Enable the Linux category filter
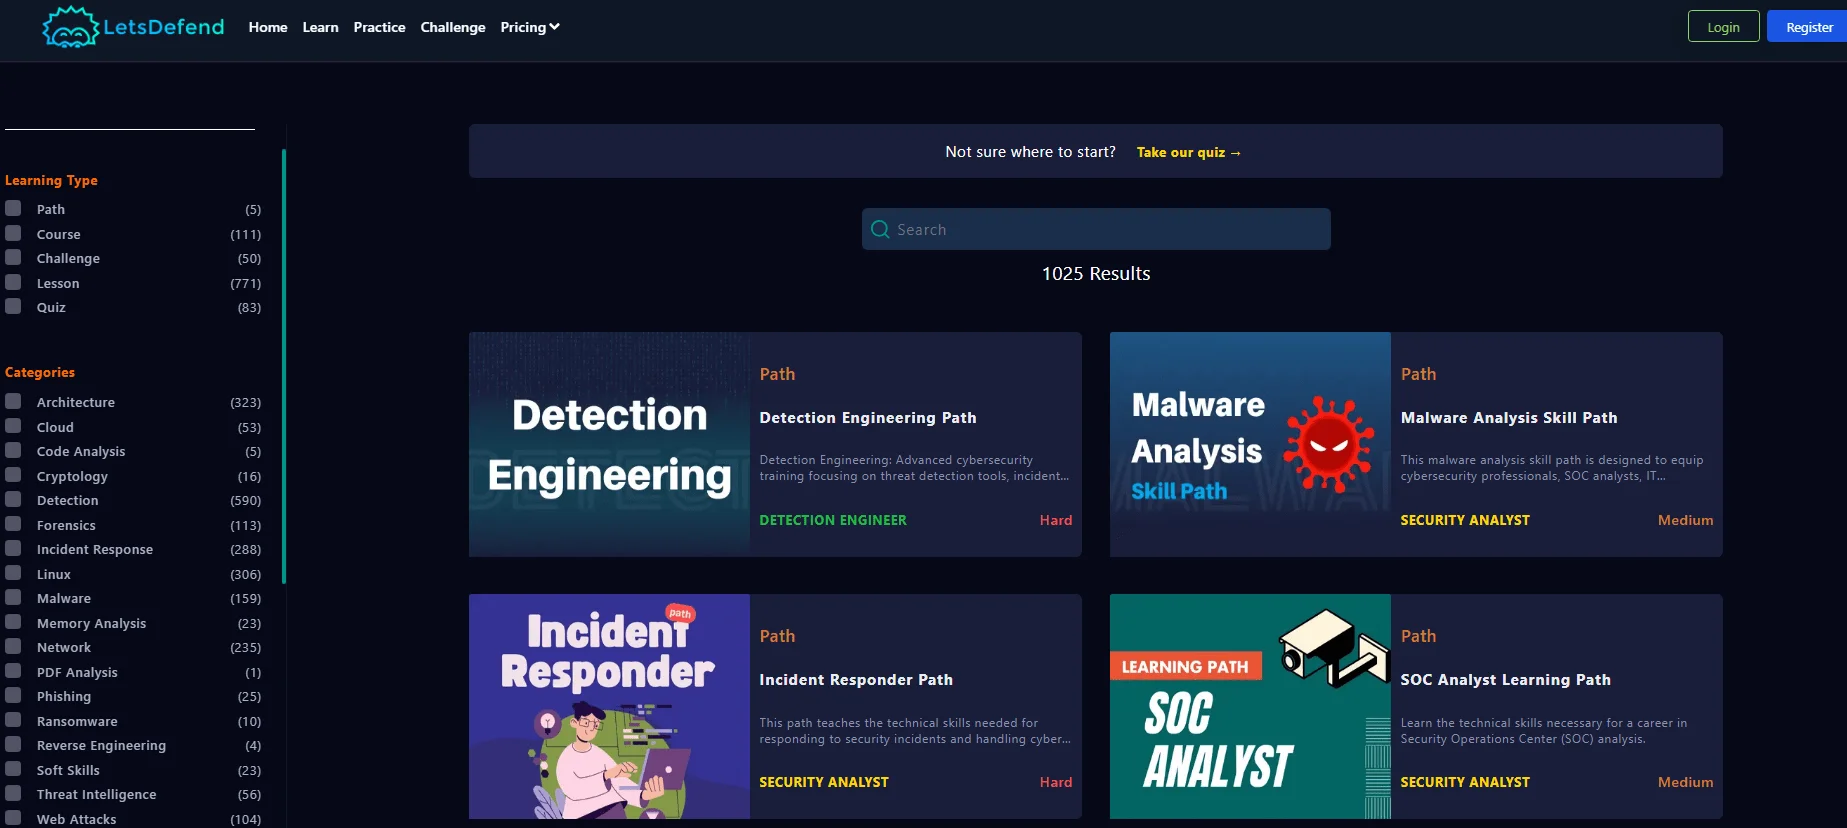1847x828 pixels. pos(13,573)
